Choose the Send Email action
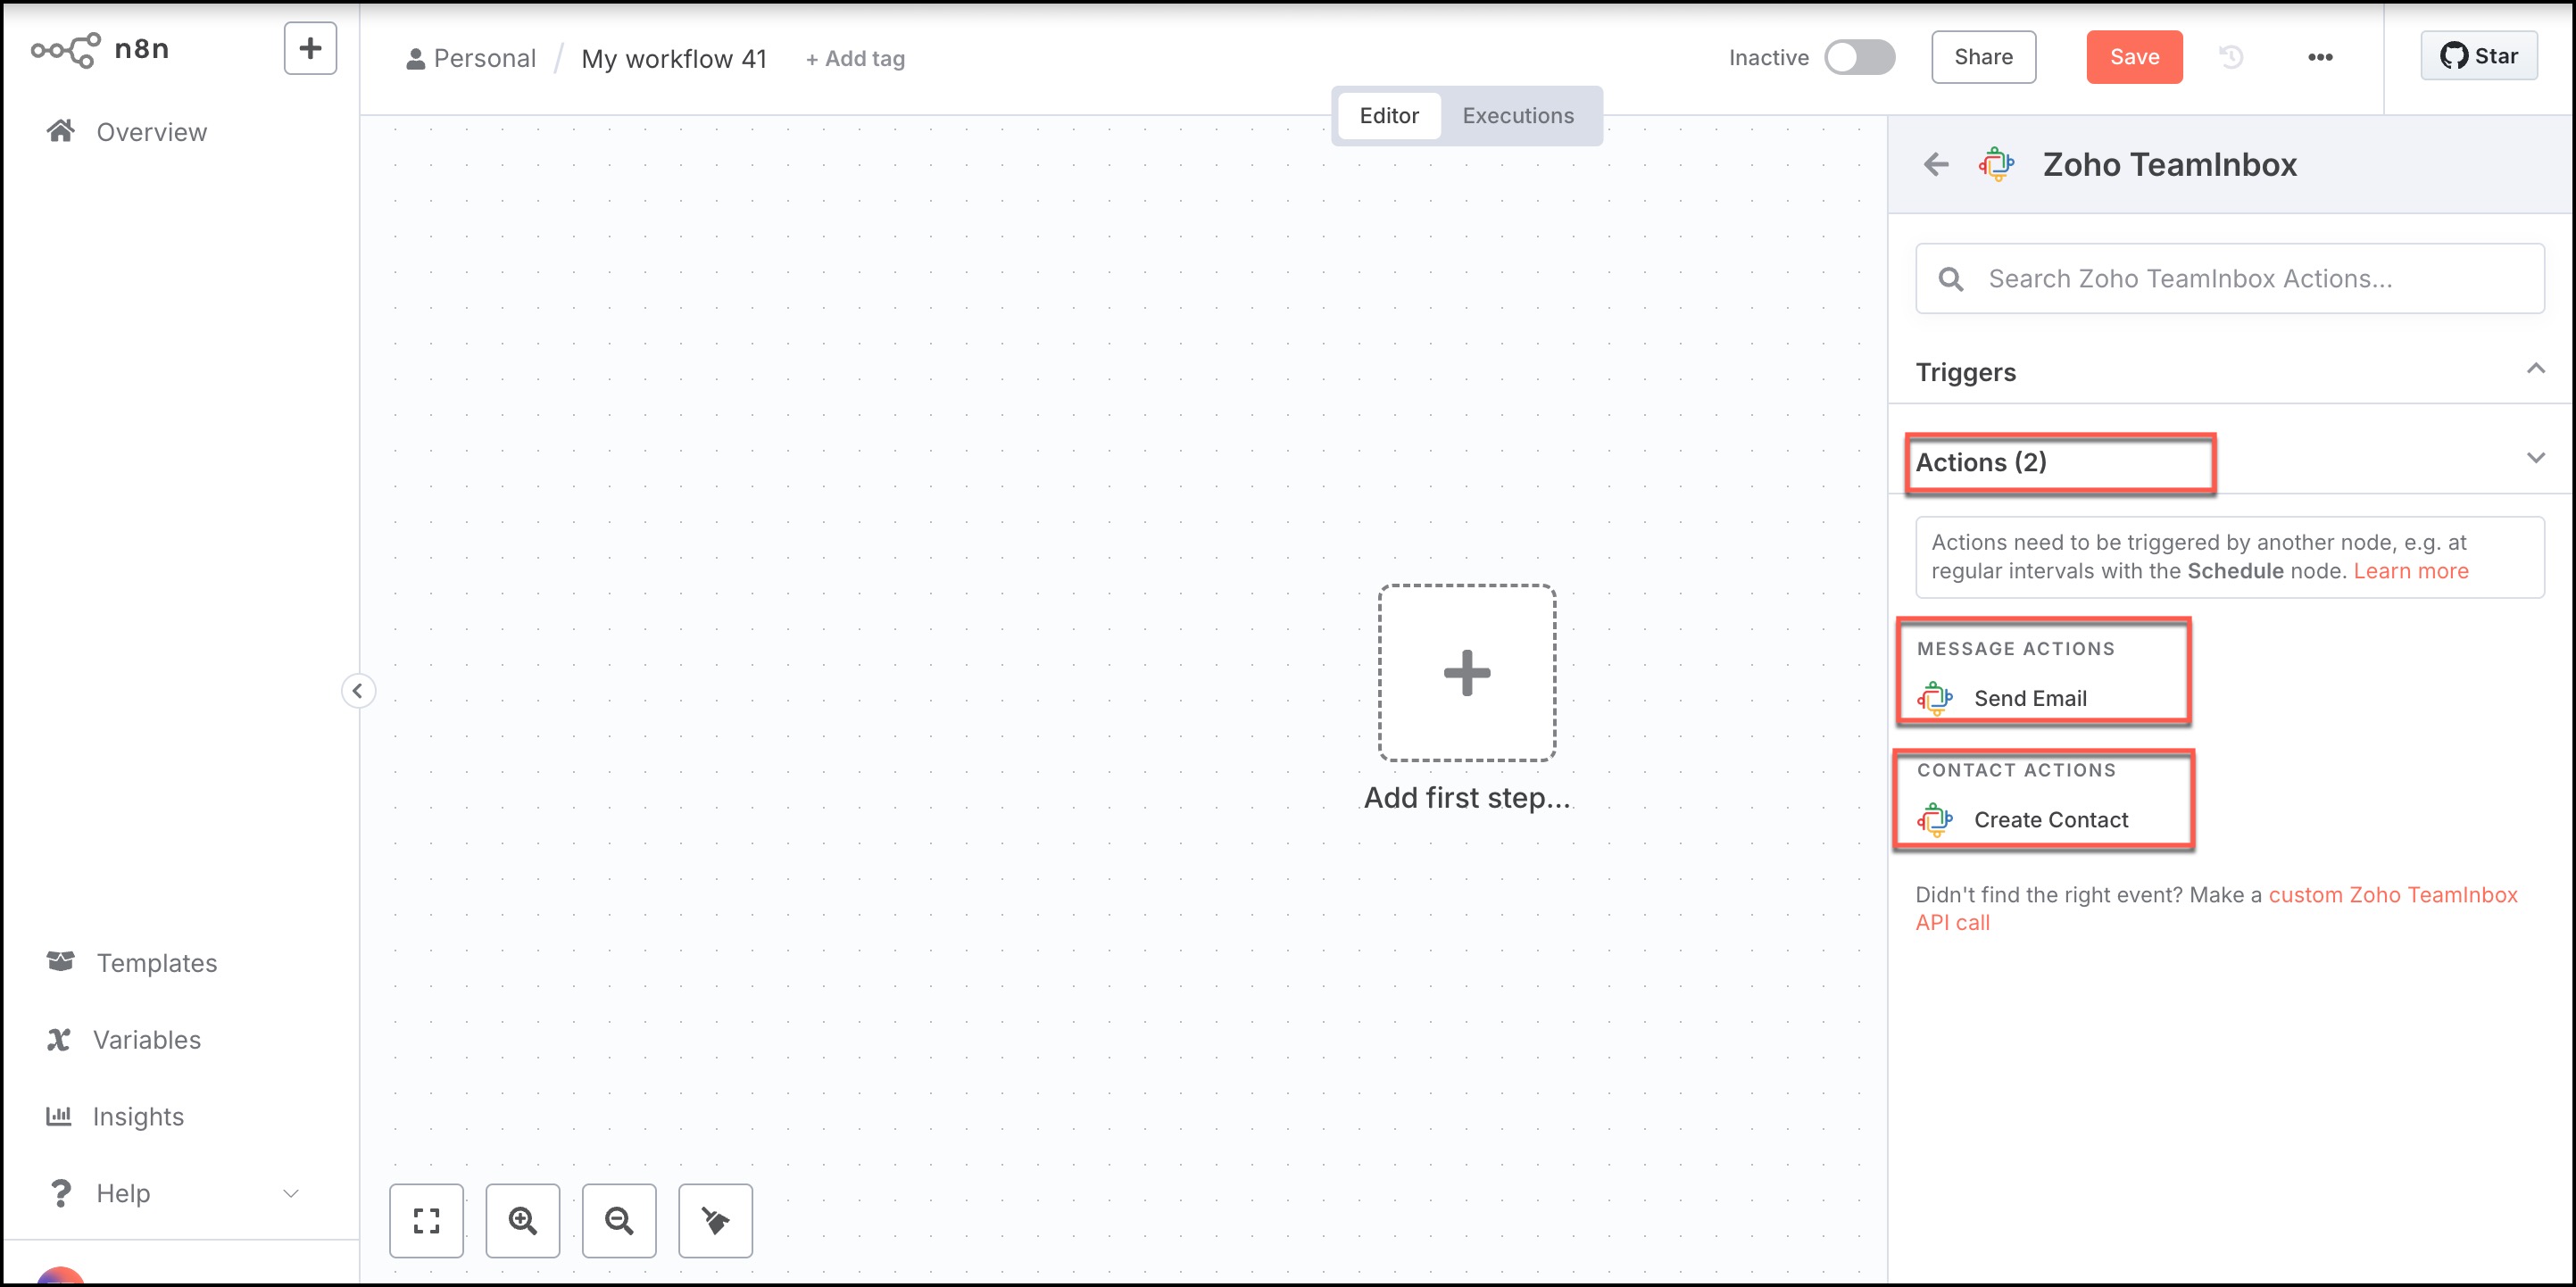Viewport: 2576px width, 1287px height. [2029, 698]
